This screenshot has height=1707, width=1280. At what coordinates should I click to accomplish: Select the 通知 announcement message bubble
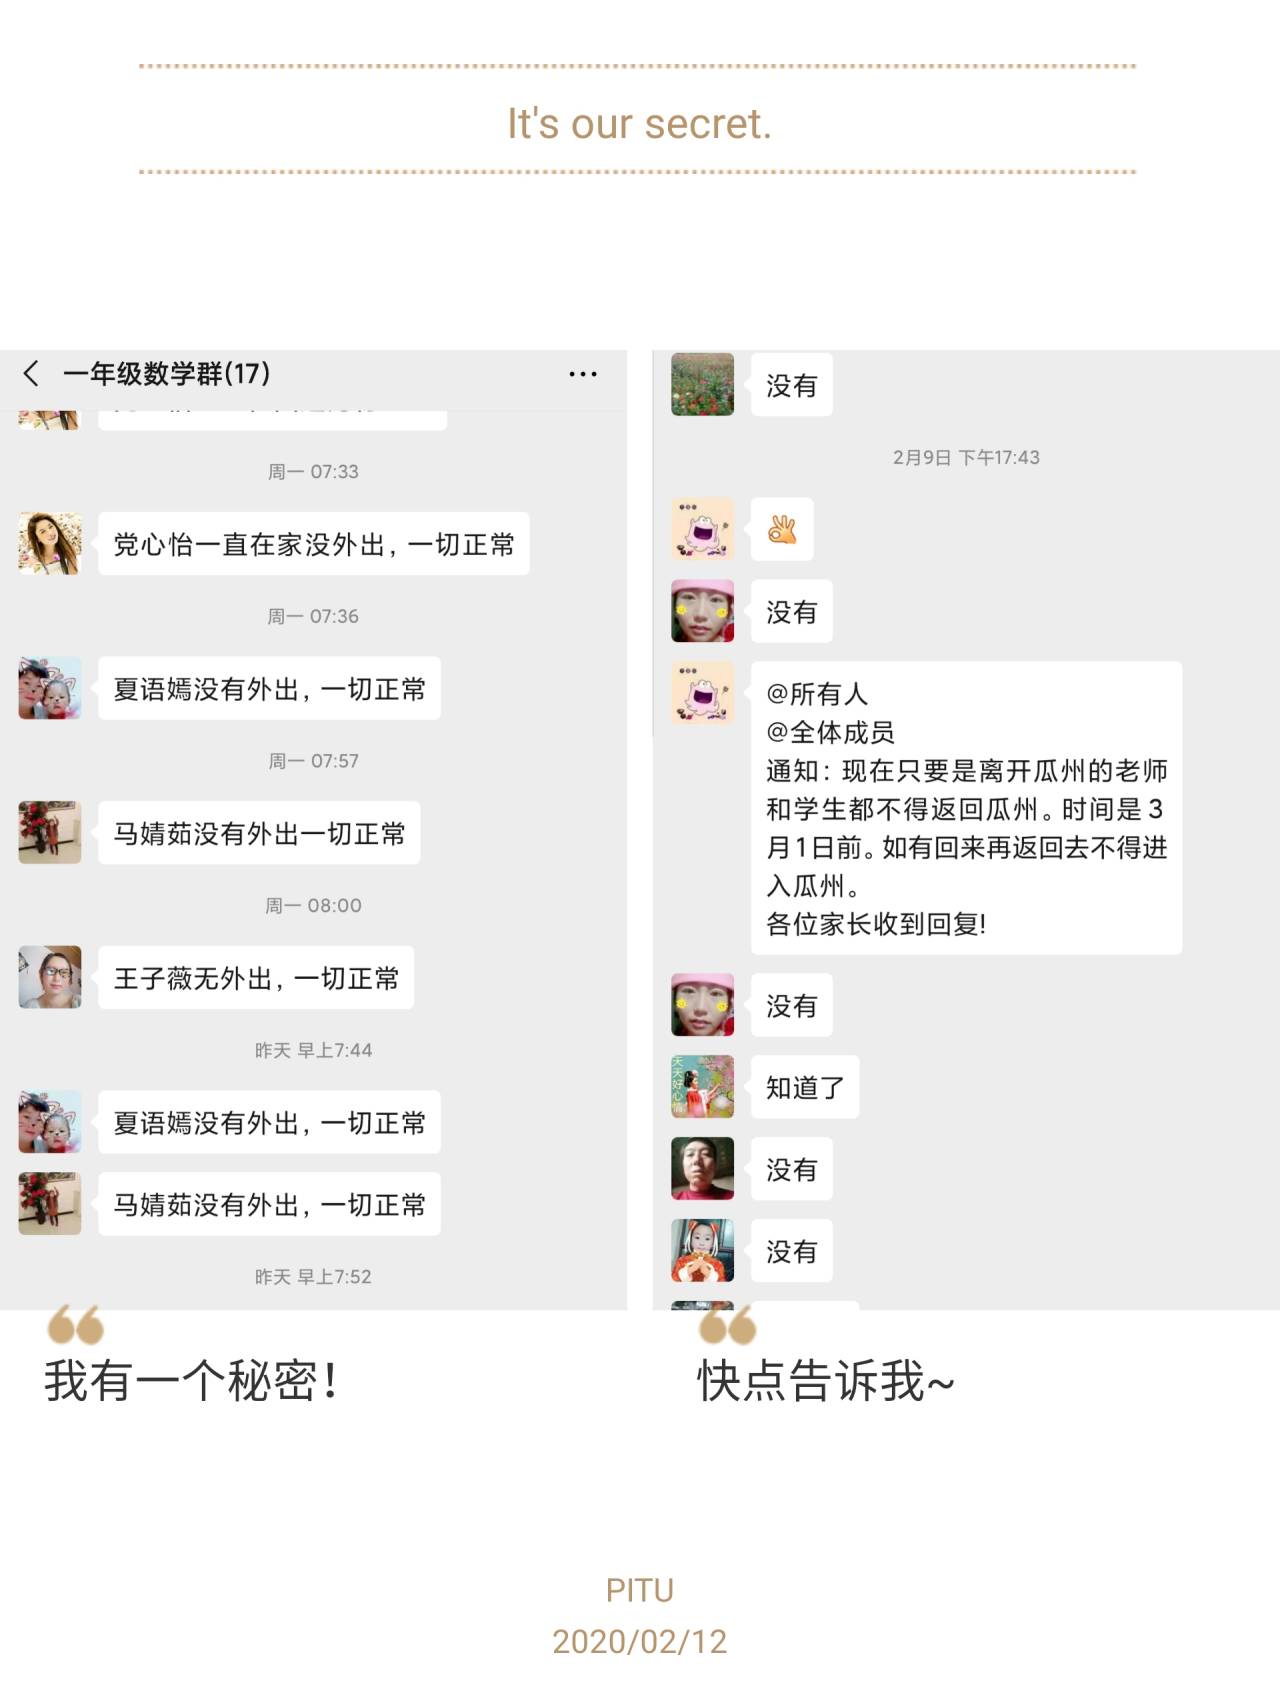(x=966, y=808)
